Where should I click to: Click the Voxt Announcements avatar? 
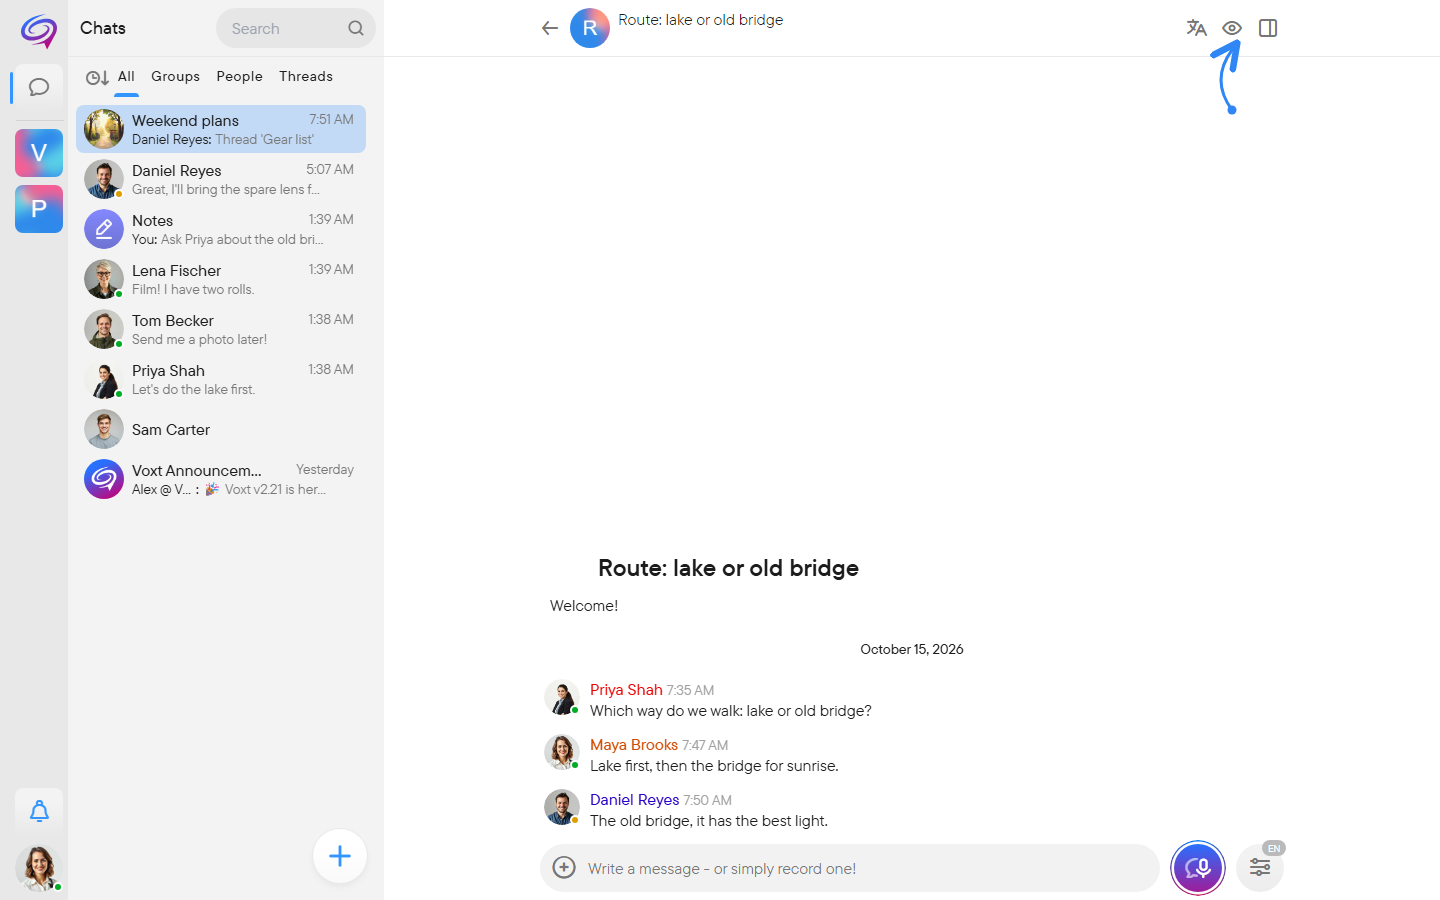pos(104,479)
